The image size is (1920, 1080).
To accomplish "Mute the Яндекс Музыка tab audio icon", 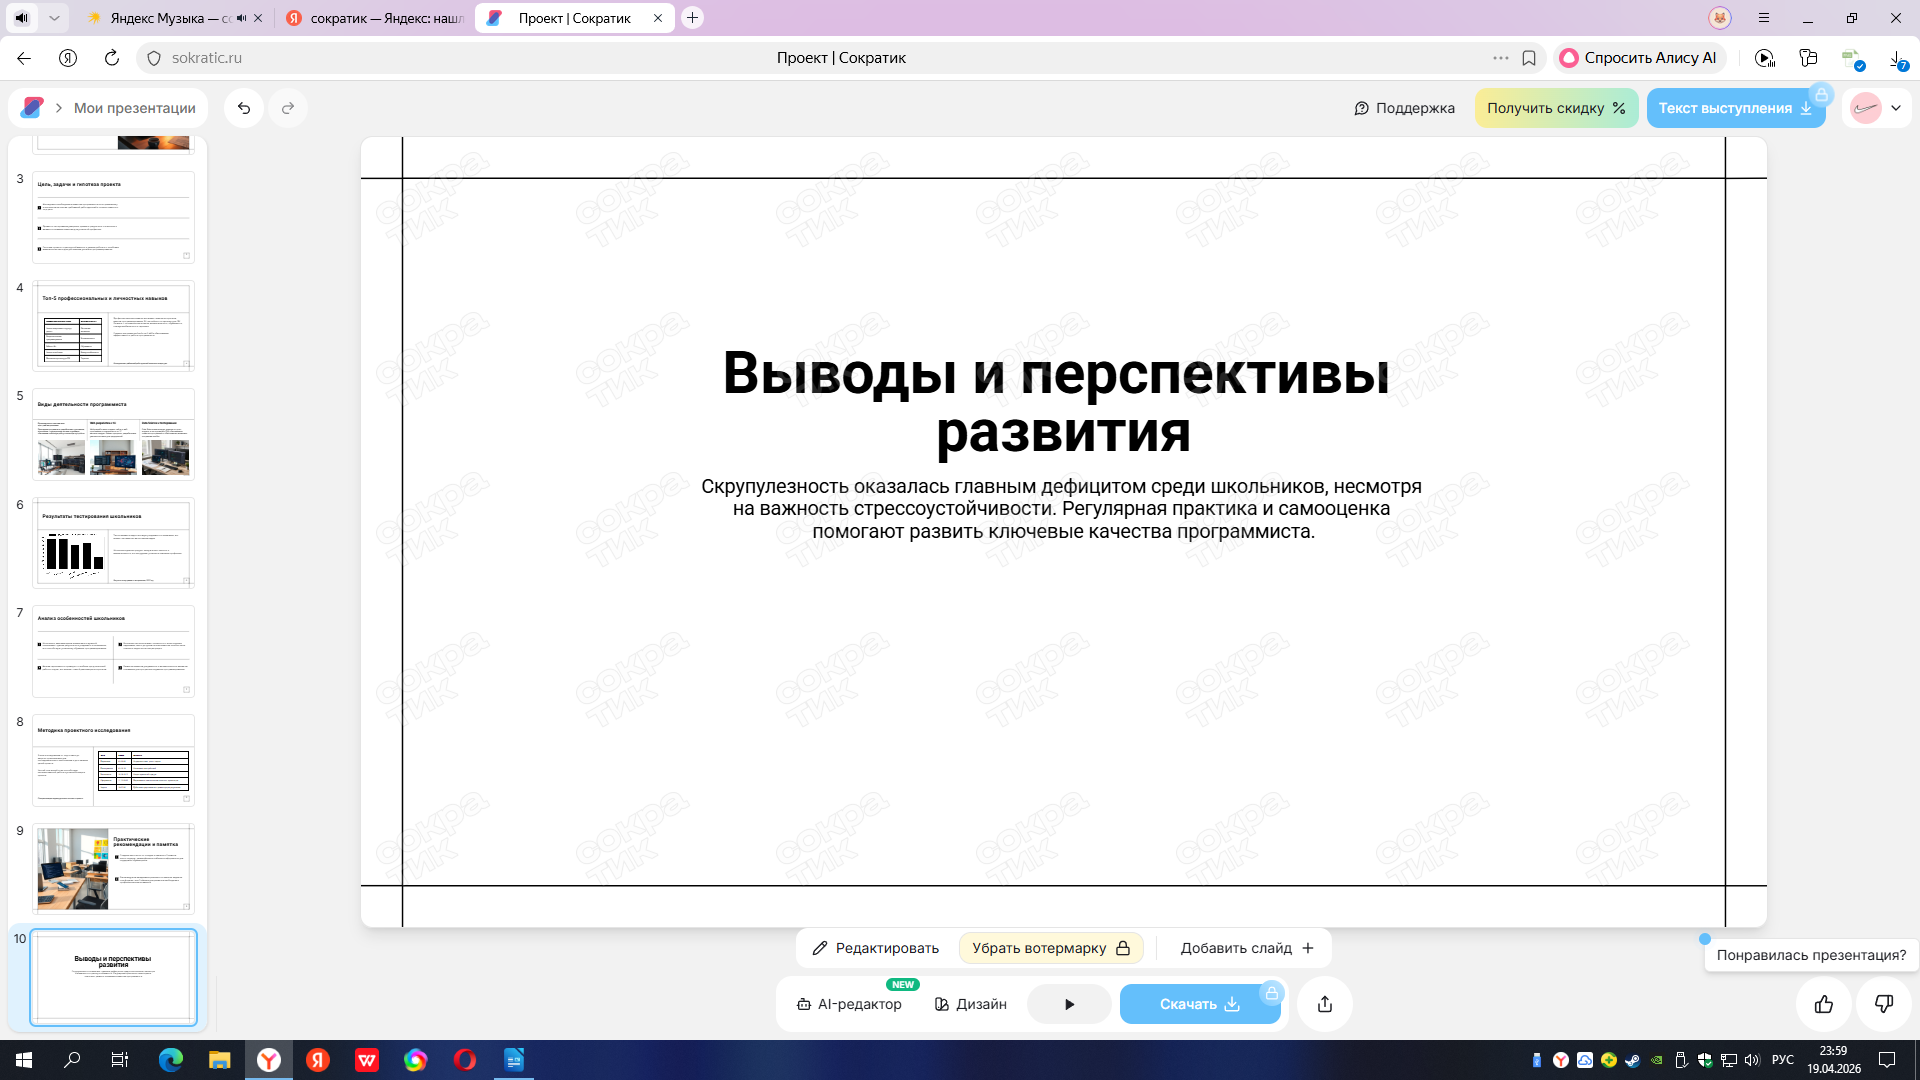I will click(x=241, y=18).
